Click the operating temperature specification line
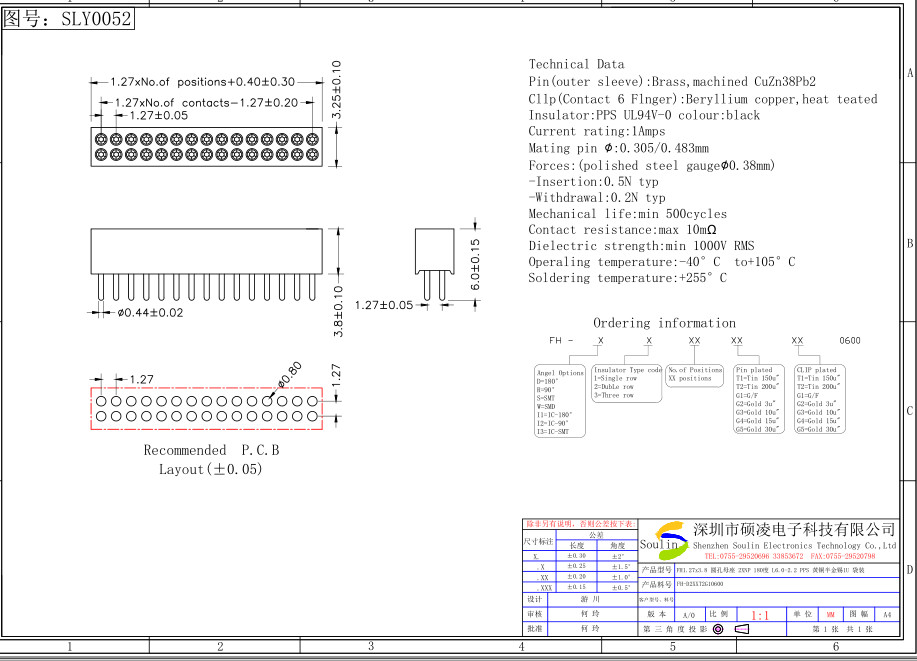The width and height of the screenshot is (917, 661). coord(661,261)
